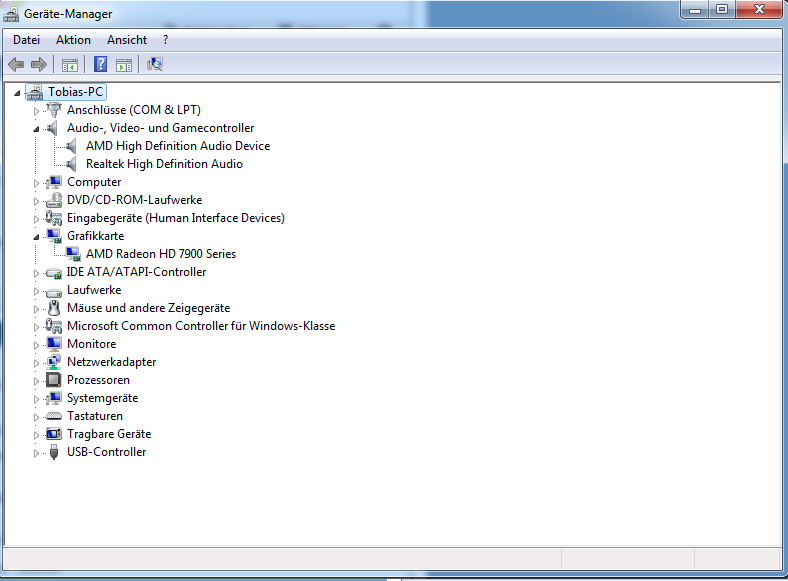Open the Help toolbar icon
Viewport: 788px width, 581px height.
coord(101,64)
